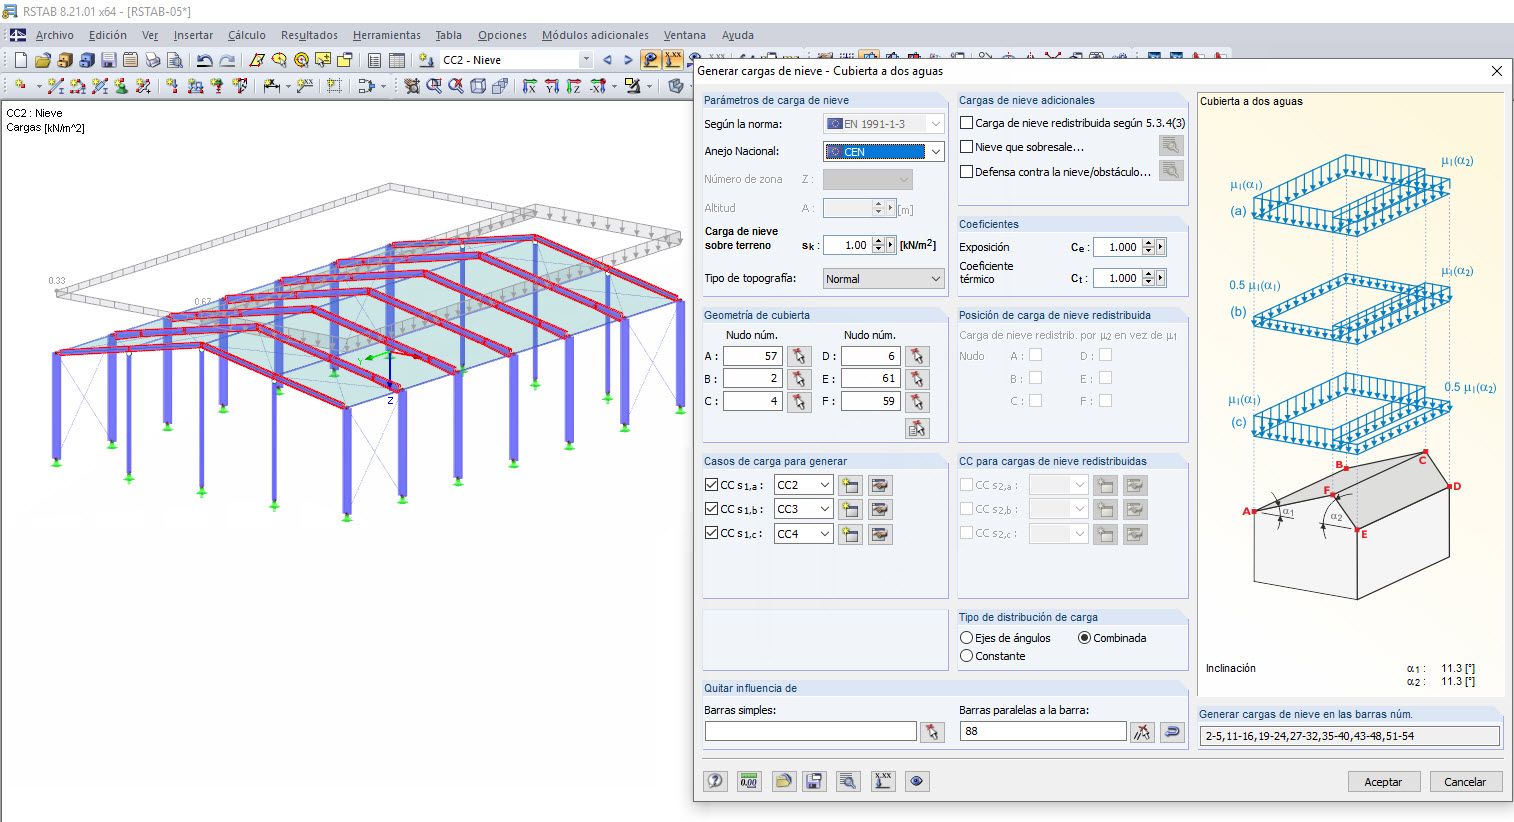Pick node F graphically in Geometría de cubierta

click(x=917, y=402)
